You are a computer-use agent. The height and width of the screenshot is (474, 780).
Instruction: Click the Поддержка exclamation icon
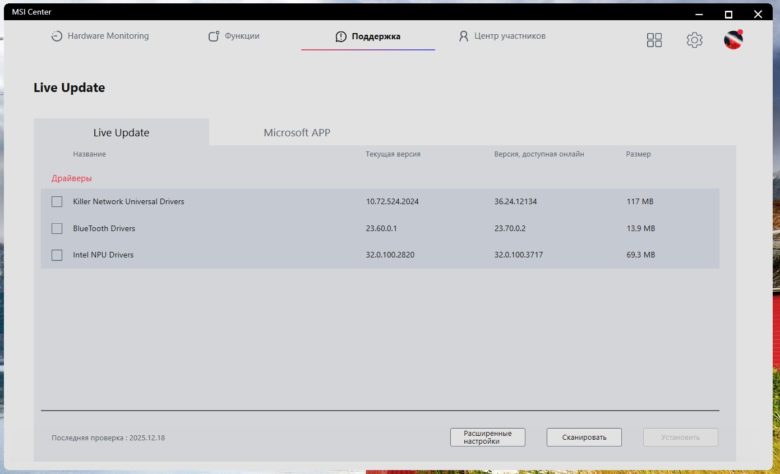click(341, 36)
